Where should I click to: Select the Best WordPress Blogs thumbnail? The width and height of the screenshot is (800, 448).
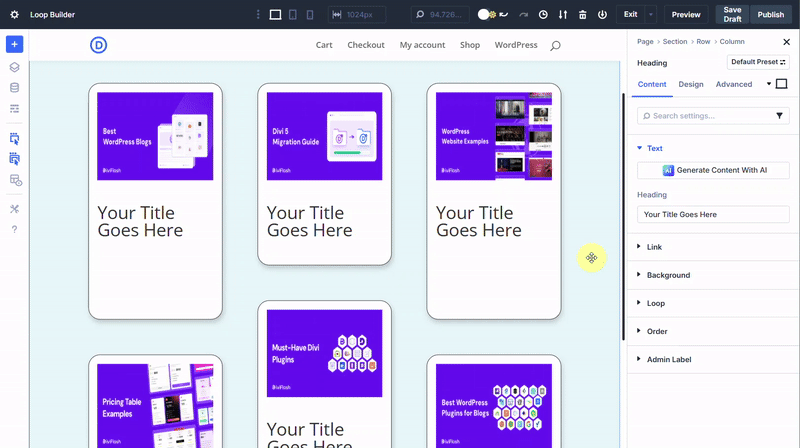coord(155,136)
